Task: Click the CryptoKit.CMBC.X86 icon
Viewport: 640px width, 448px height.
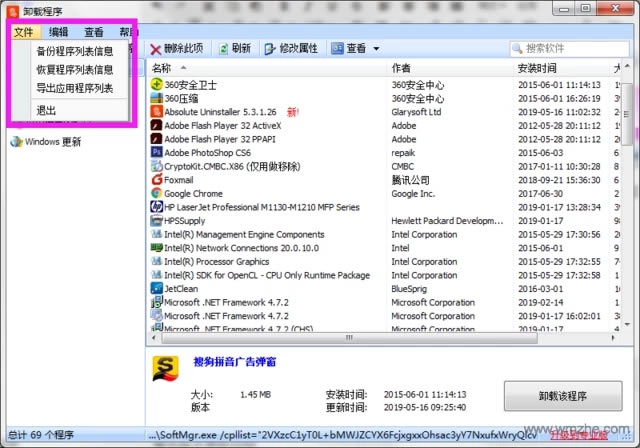Action: [x=157, y=166]
